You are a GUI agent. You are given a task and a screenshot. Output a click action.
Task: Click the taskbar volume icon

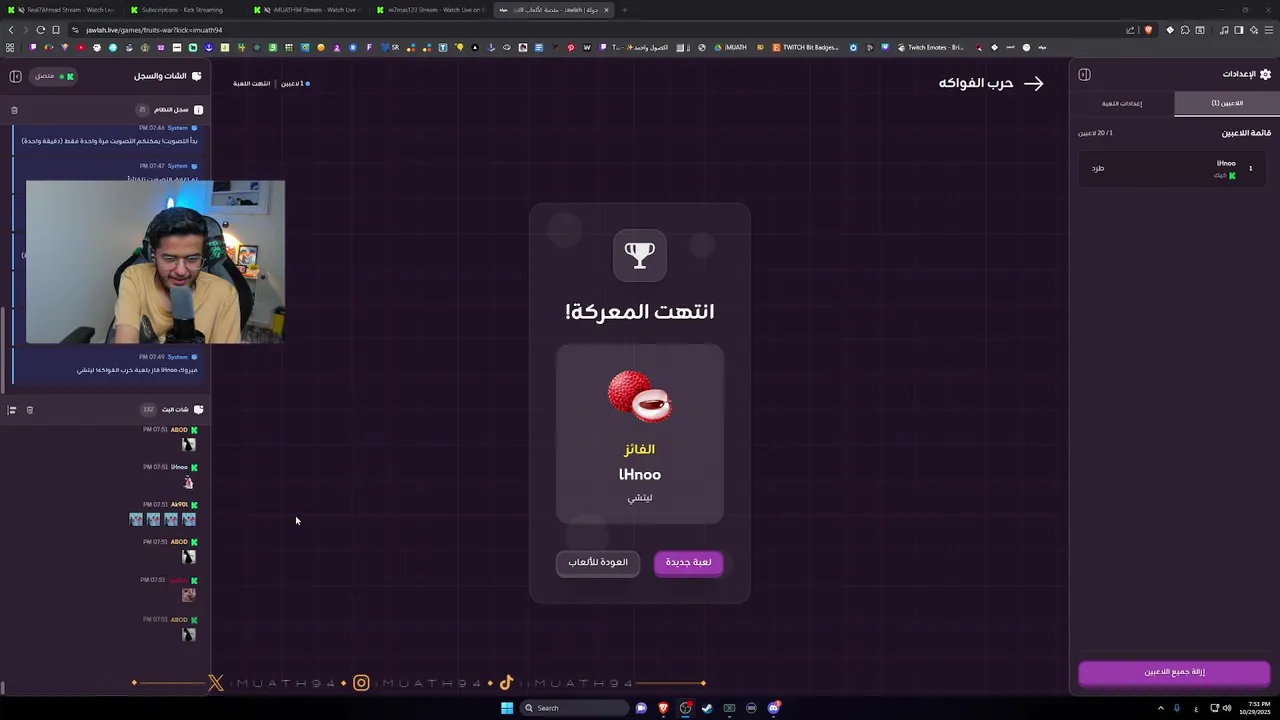coord(1227,708)
